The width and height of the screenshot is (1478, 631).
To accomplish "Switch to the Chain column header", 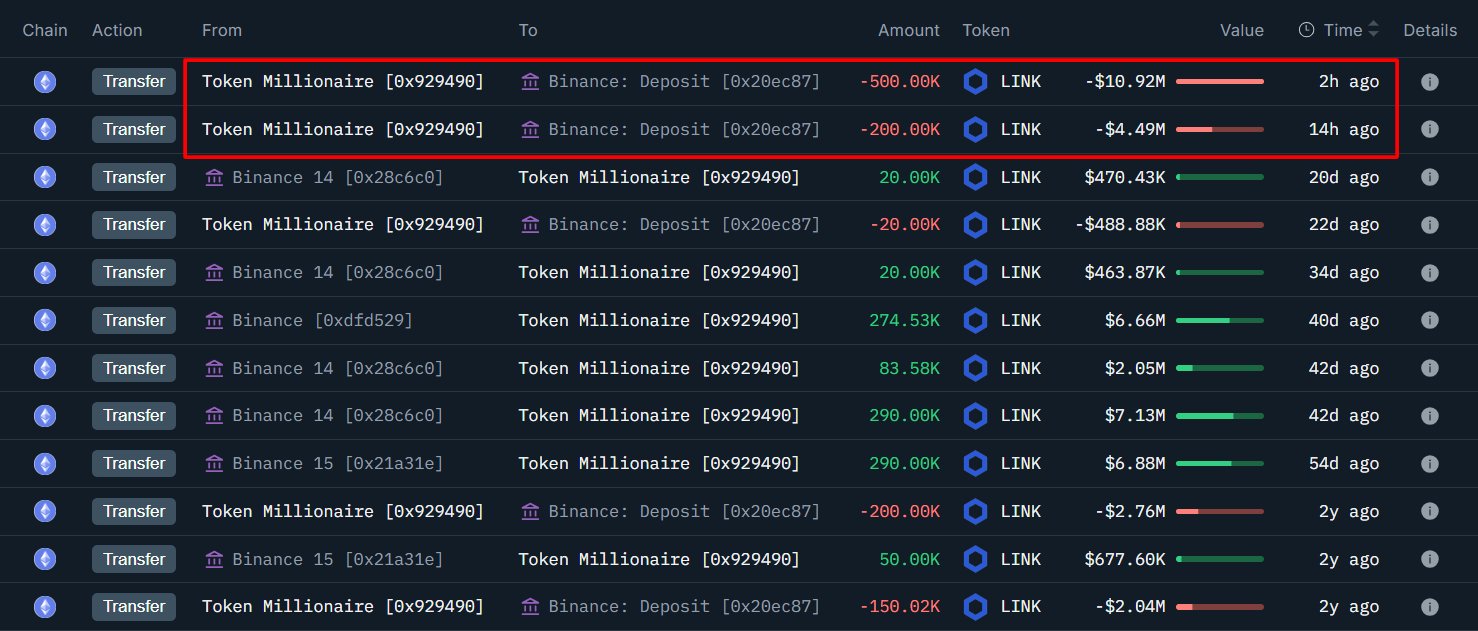I will [x=45, y=30].
